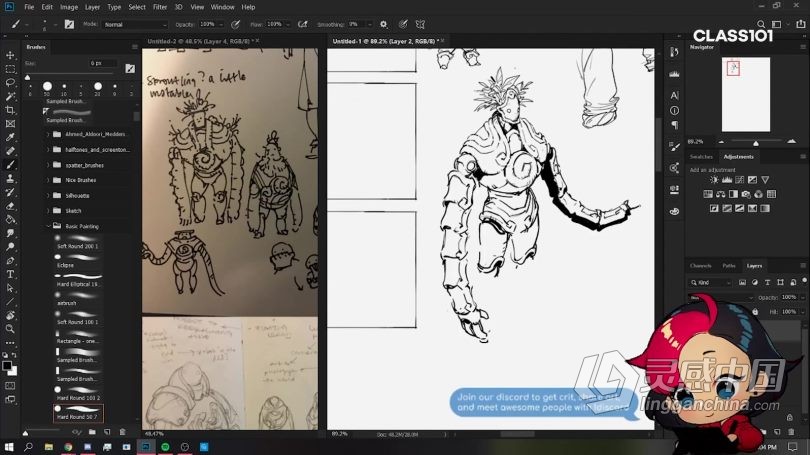
Task: Select the Frame tool
Action: pyautogui.click(x=10, y=124)
